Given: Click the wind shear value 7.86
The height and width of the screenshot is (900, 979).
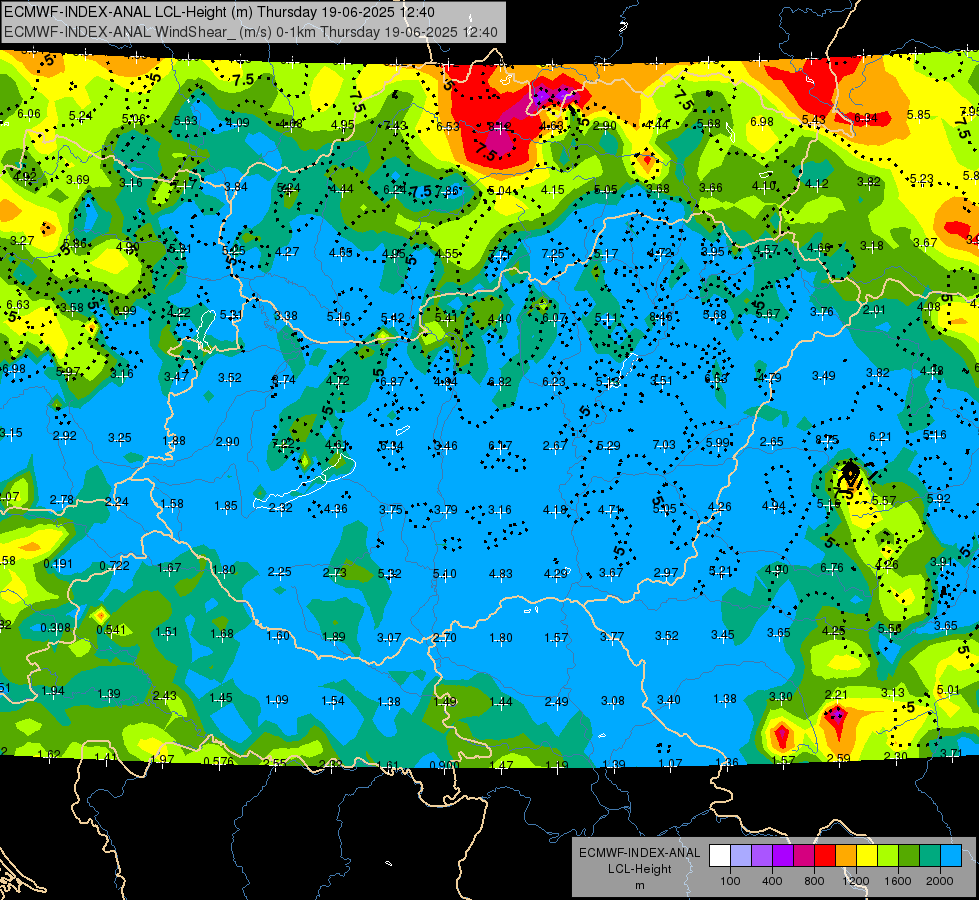Looking at the screenshot, I should (x=446, y=191).
